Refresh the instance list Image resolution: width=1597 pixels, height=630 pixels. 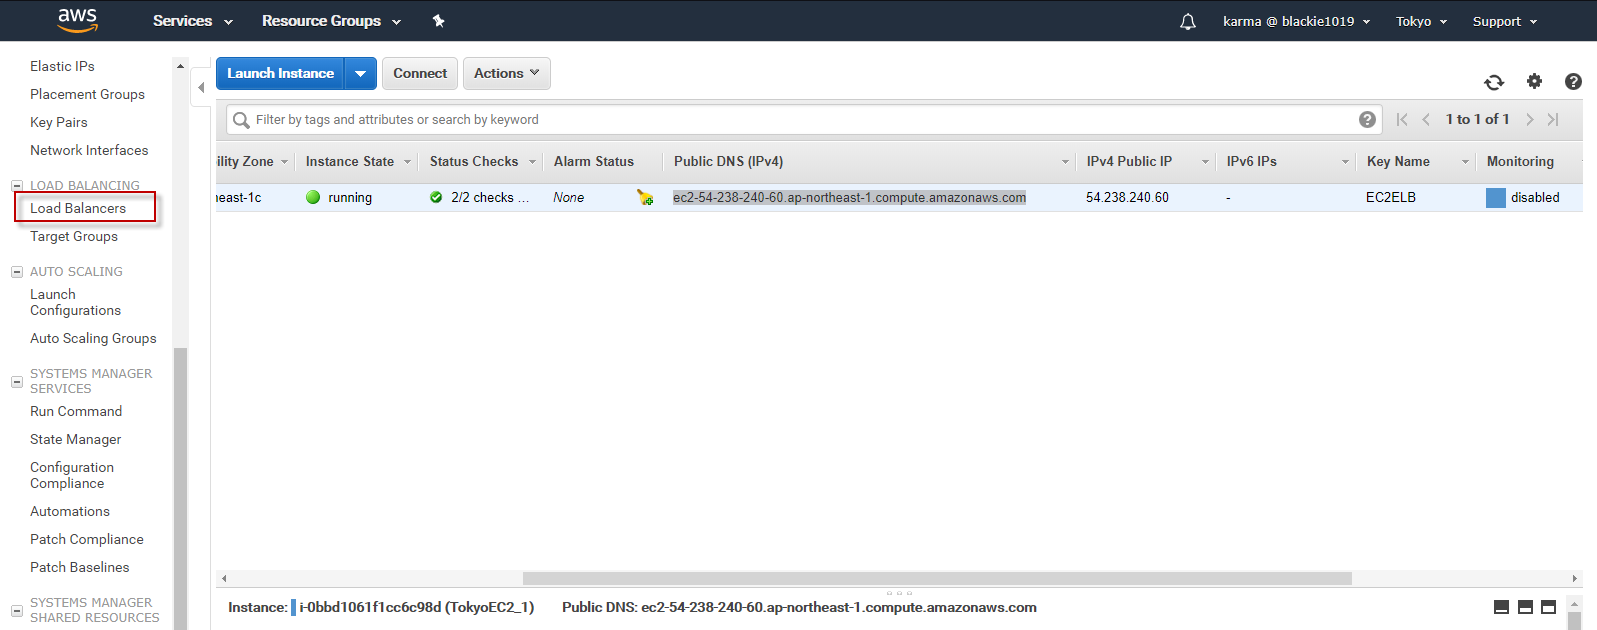1493,82
